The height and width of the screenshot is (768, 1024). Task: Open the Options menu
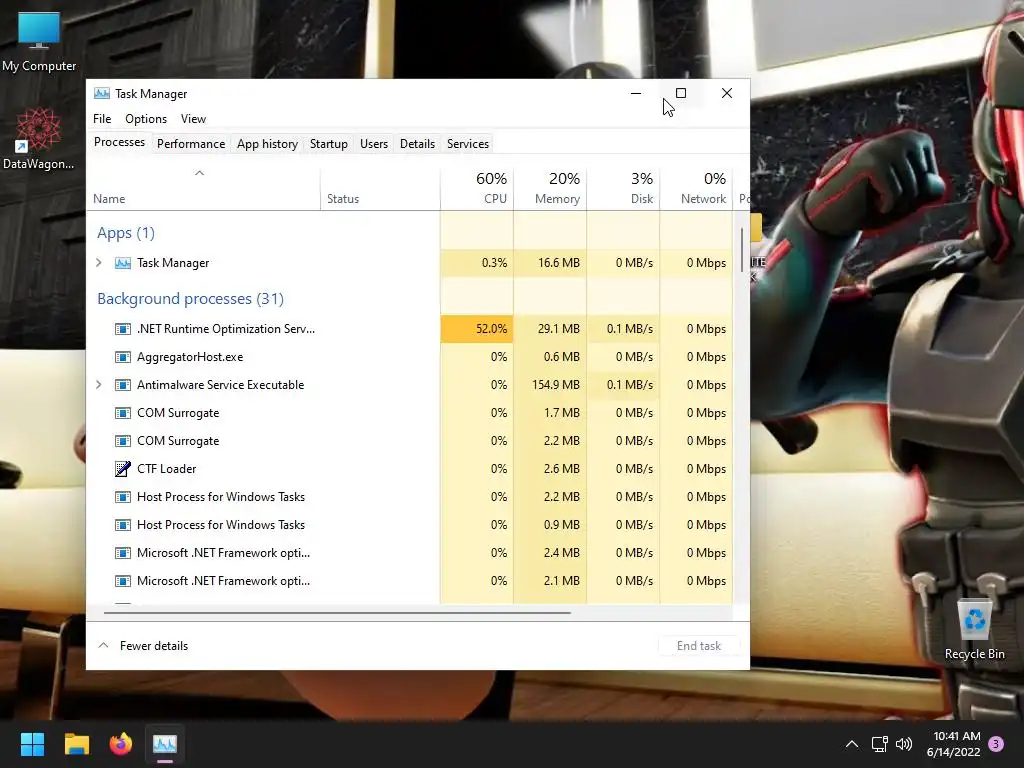(146, 119)
